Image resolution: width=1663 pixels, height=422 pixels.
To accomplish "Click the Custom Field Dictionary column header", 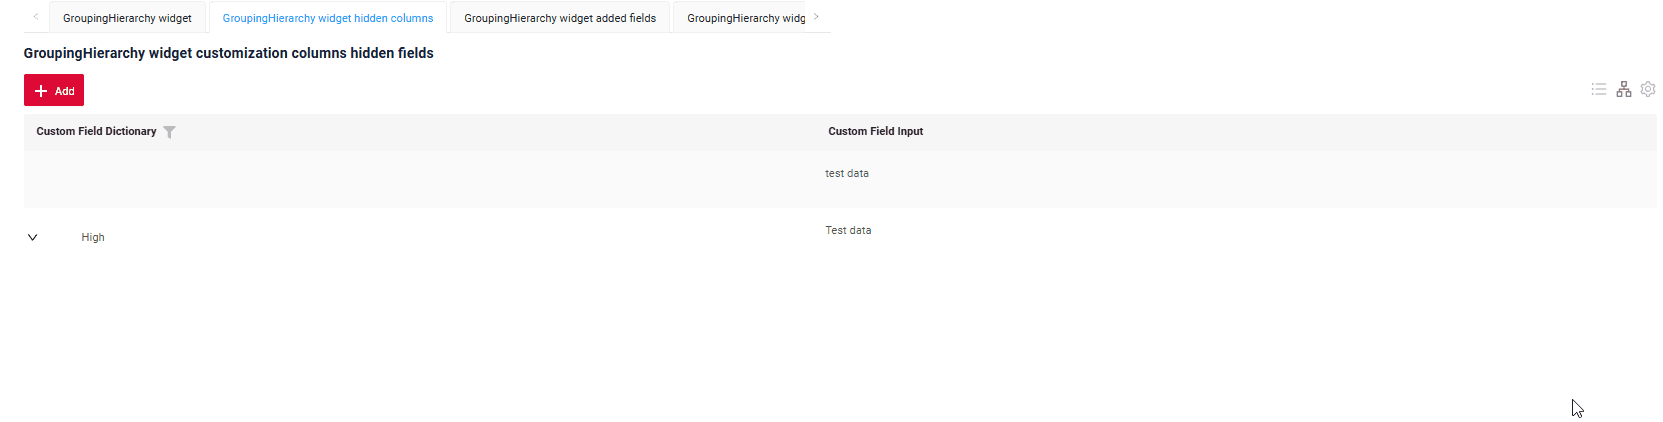I will click(x=96, y=131).
